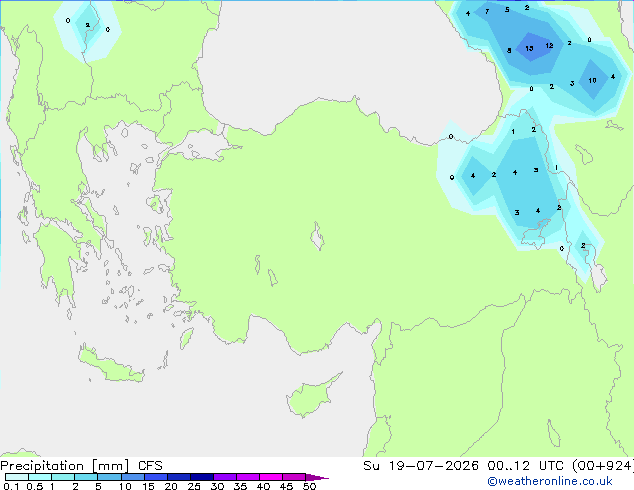Click the map precipitation value 13
Viewport: 634px width, 490px height.
(x=529, y=49)
